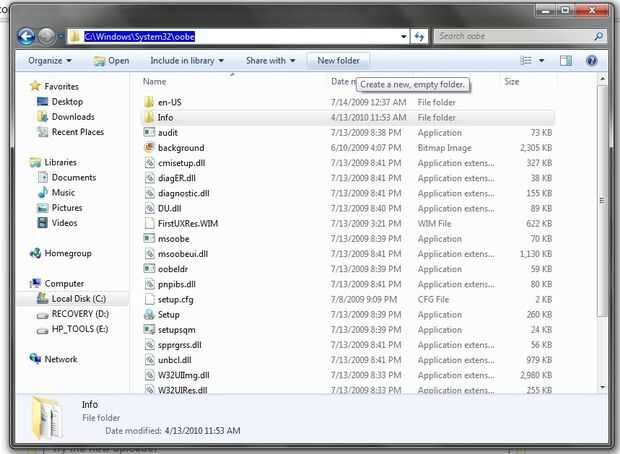The width and height of the screenshot is (620, 454).
Task: Sort files by the Name column
Action: pos(155,81)
